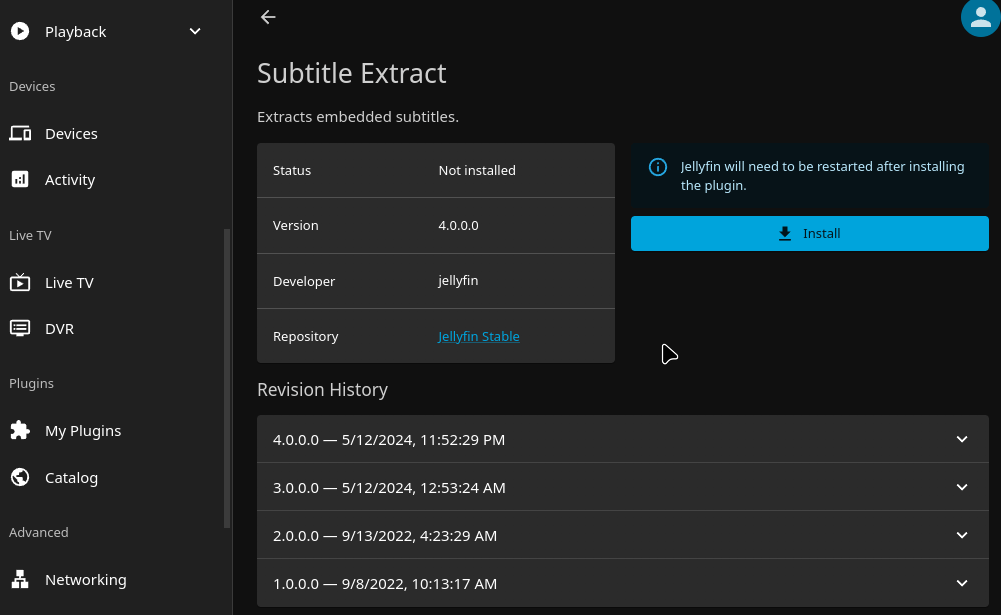Click the My Plugins puzzle icon
Viewport: 1001px width, 615px height.
[x=20, y=430]
